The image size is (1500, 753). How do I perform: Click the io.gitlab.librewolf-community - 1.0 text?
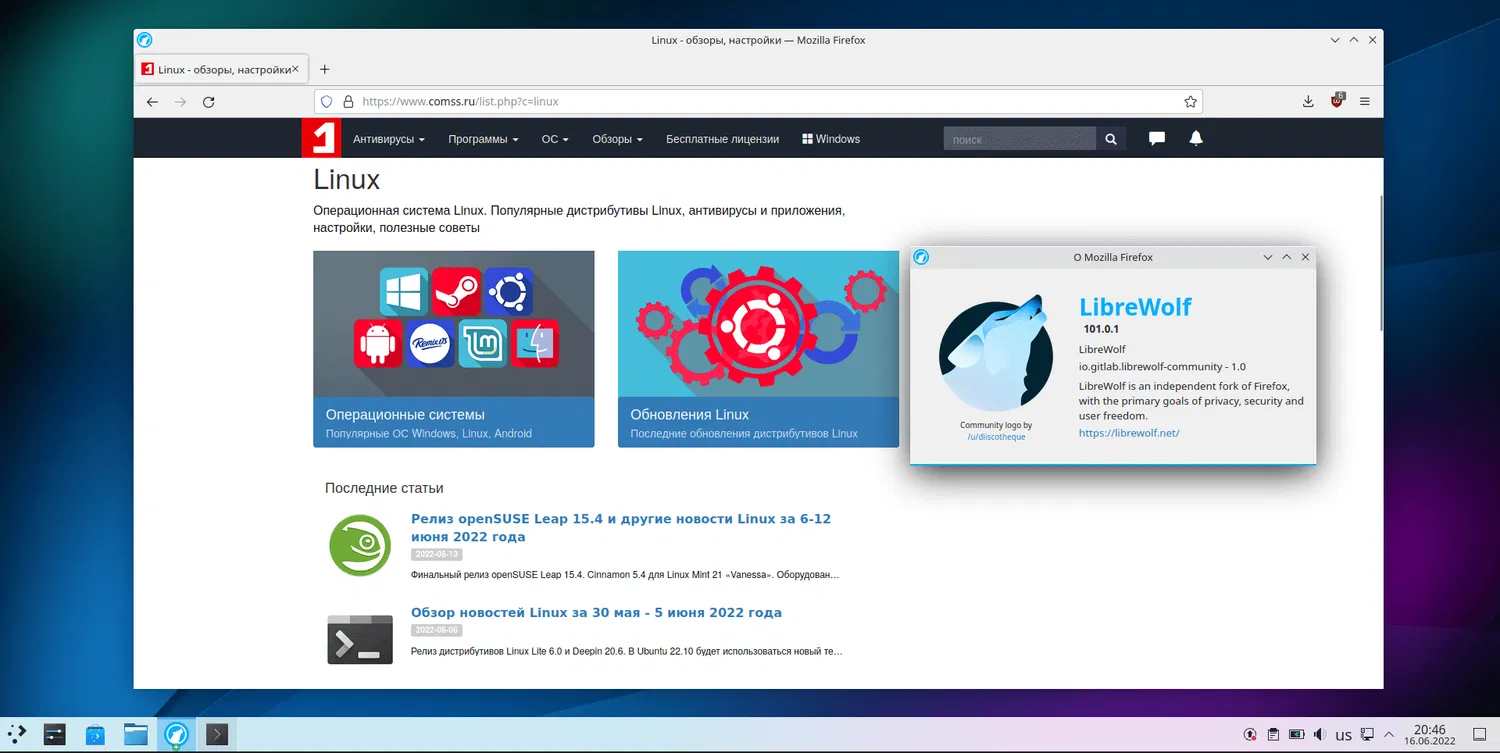pos(1162,367)
